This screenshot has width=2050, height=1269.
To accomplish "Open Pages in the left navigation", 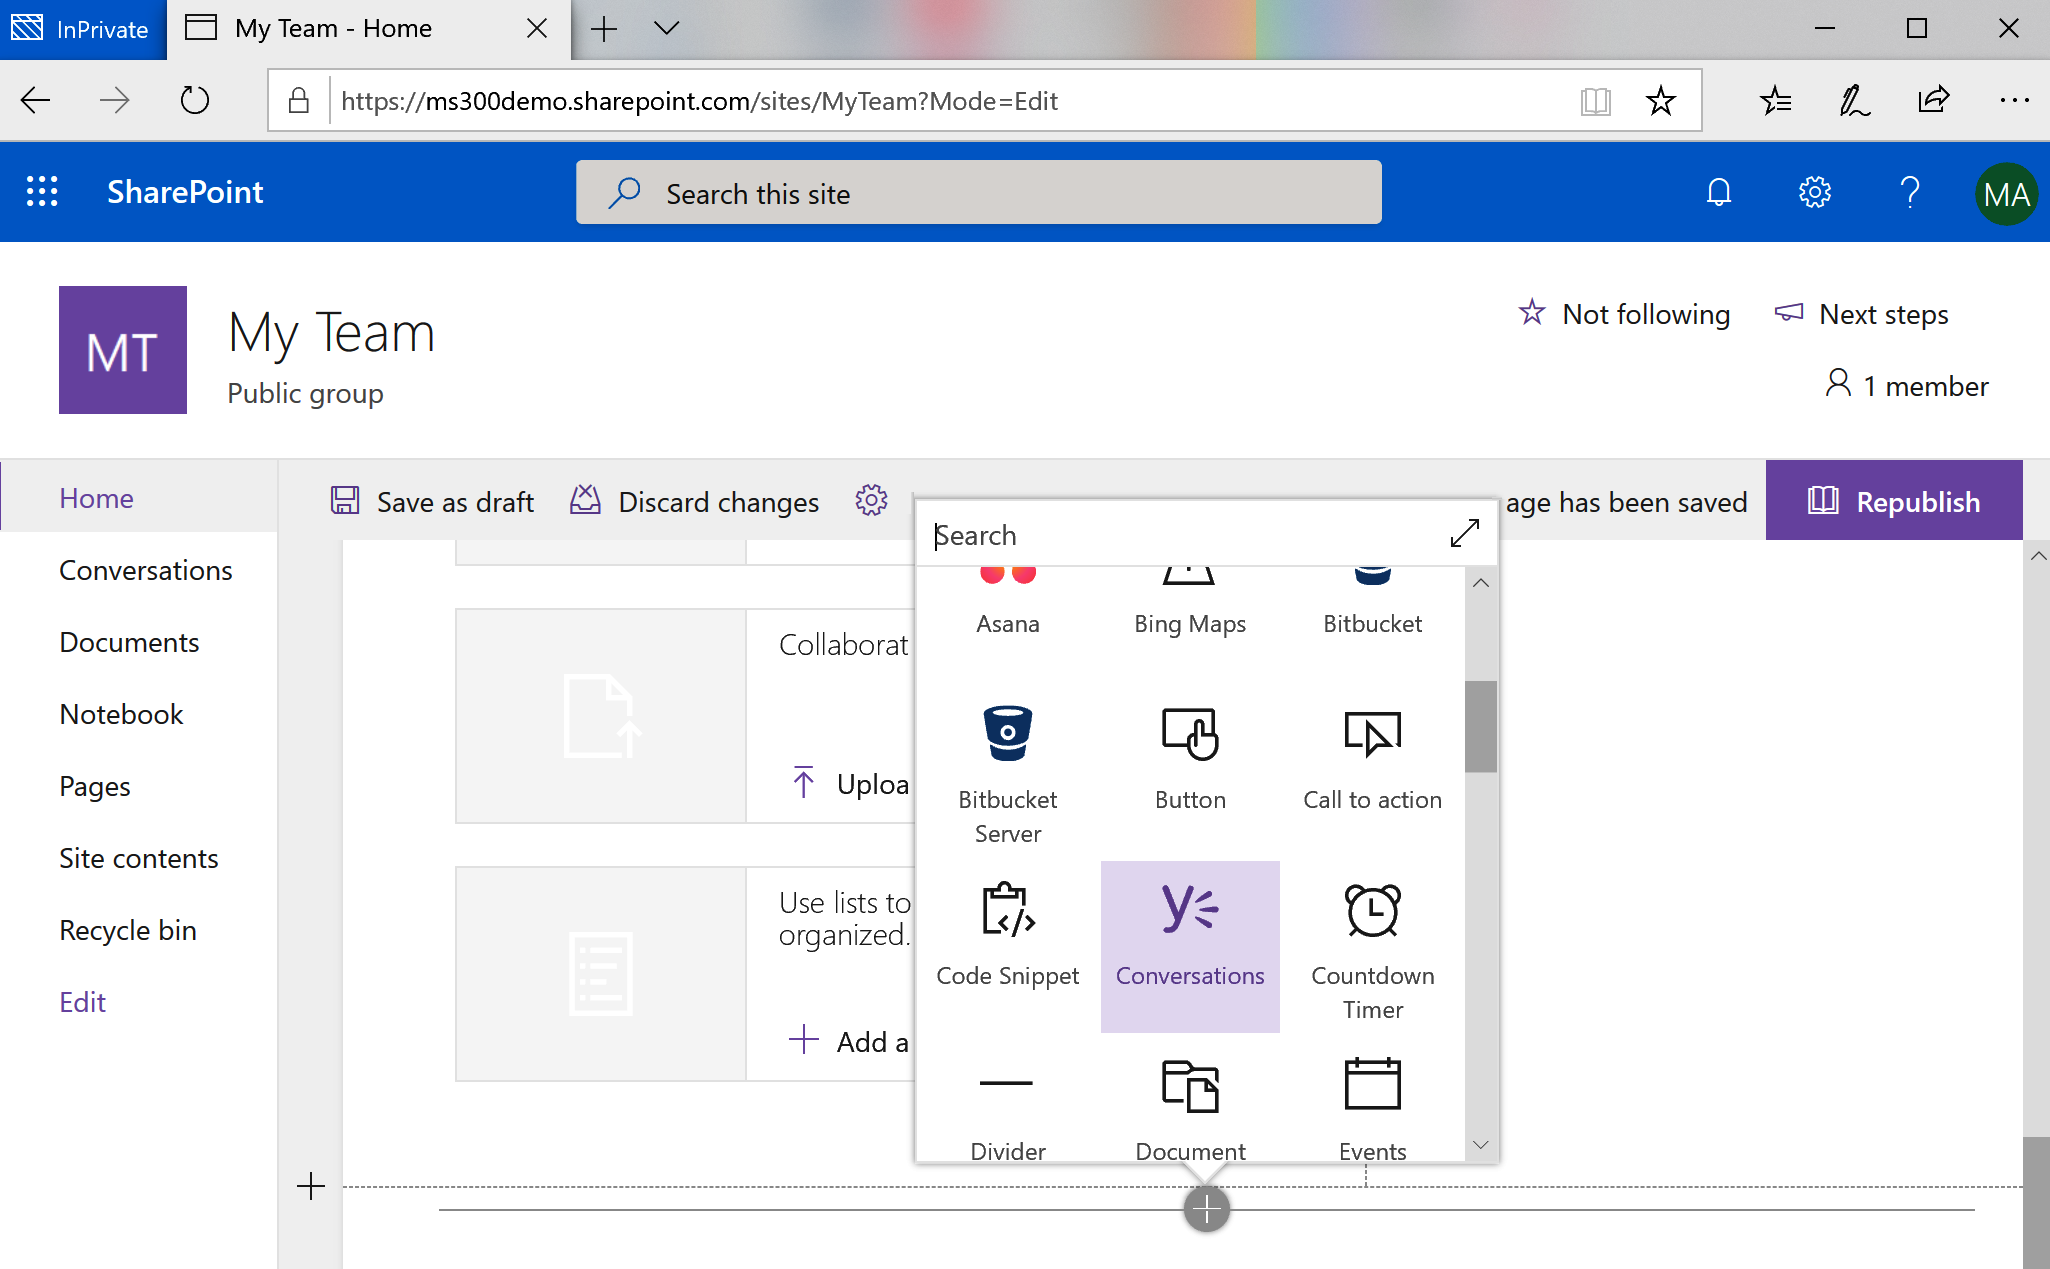I will (x=95, y=786).
